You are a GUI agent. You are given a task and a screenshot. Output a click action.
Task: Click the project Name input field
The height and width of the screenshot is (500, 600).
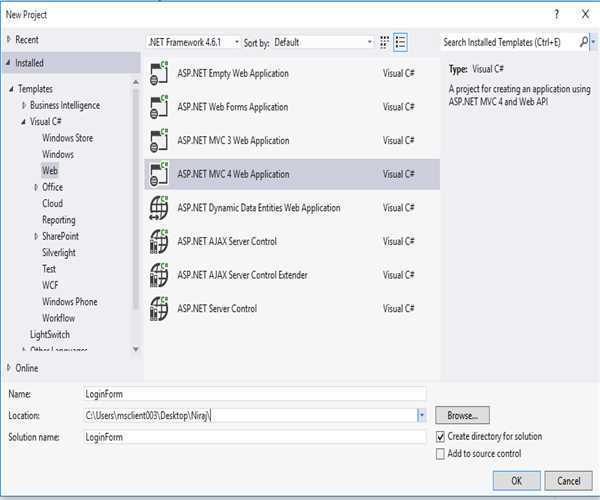(254, 394)
